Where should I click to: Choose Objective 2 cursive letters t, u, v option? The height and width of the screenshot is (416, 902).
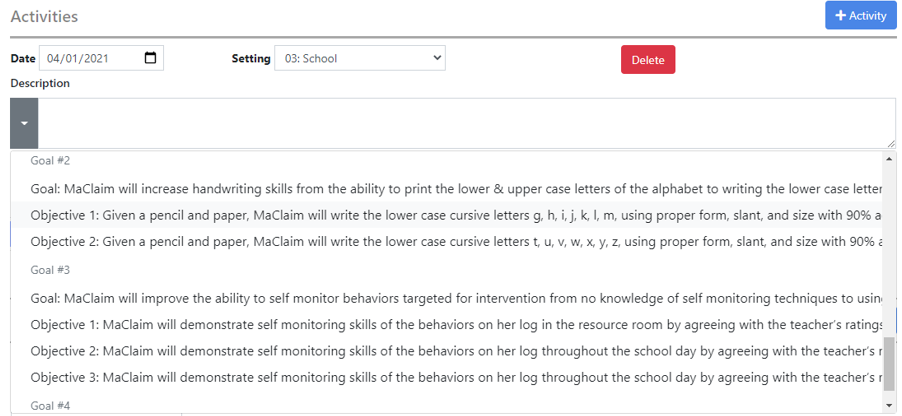click(455, 241)
